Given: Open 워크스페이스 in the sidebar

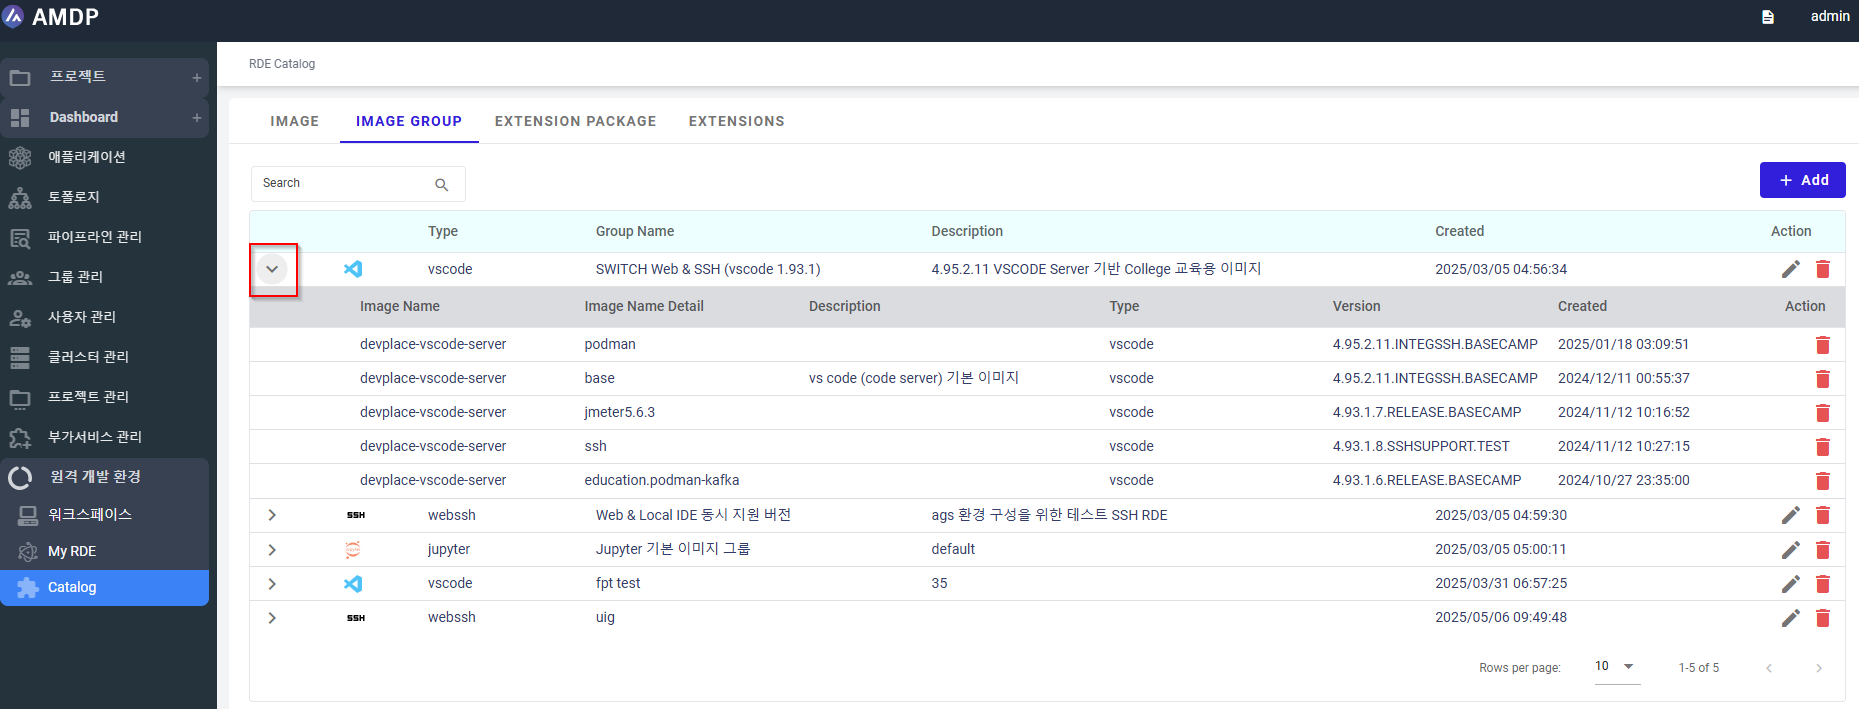Looking at the screenshot, I should pos(104,514).
